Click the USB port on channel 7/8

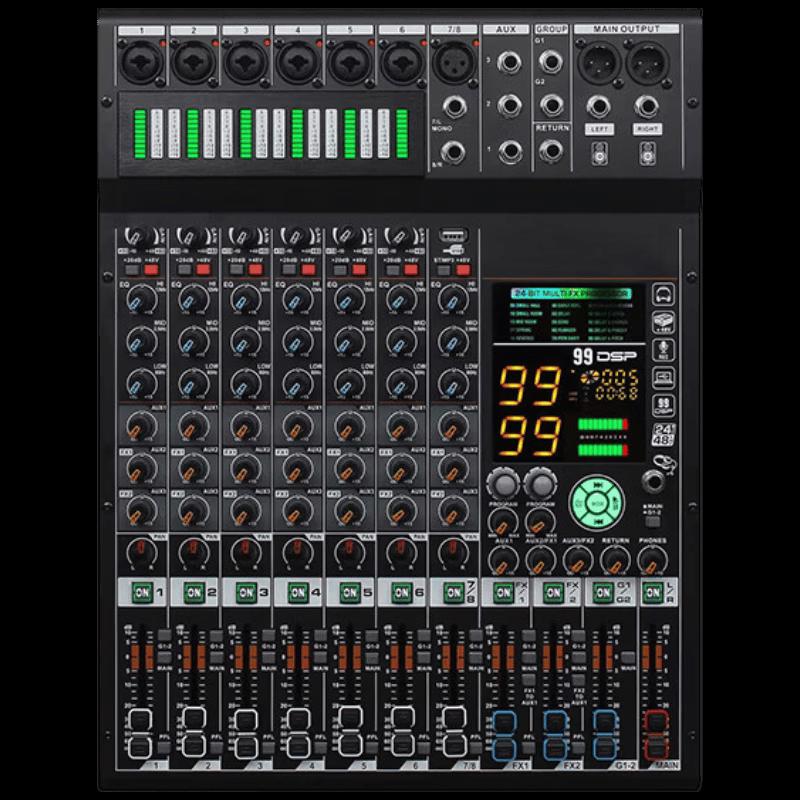pyautogui.click(x=453, y=236)
